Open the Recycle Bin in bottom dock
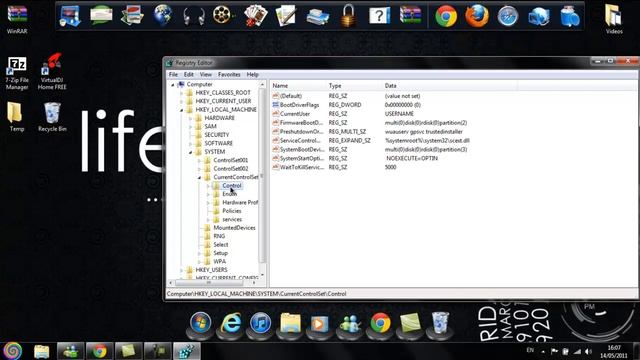The width and height of the screenshot is (640, 360). 440,322
